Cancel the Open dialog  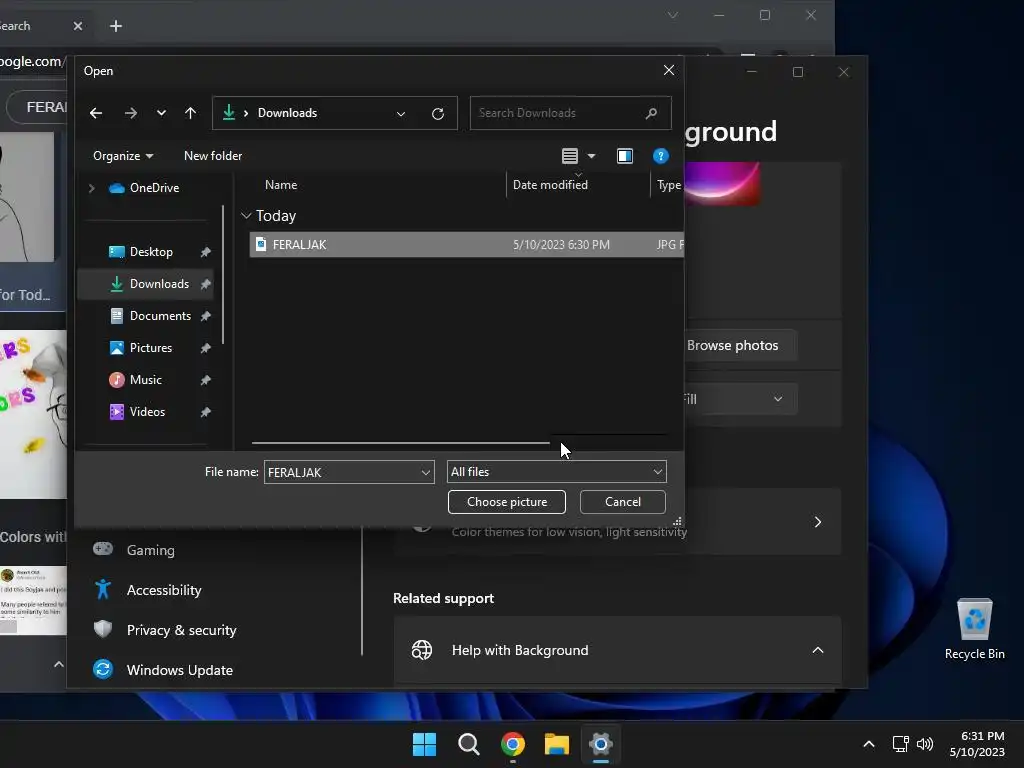point(622,502)
